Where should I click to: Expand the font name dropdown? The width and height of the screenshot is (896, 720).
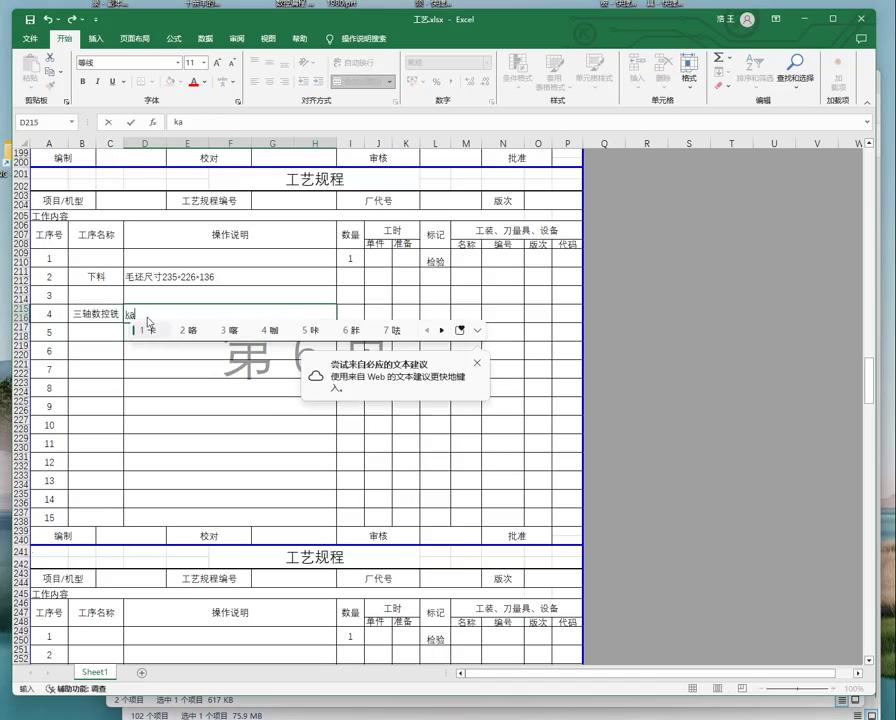point(176,63)
